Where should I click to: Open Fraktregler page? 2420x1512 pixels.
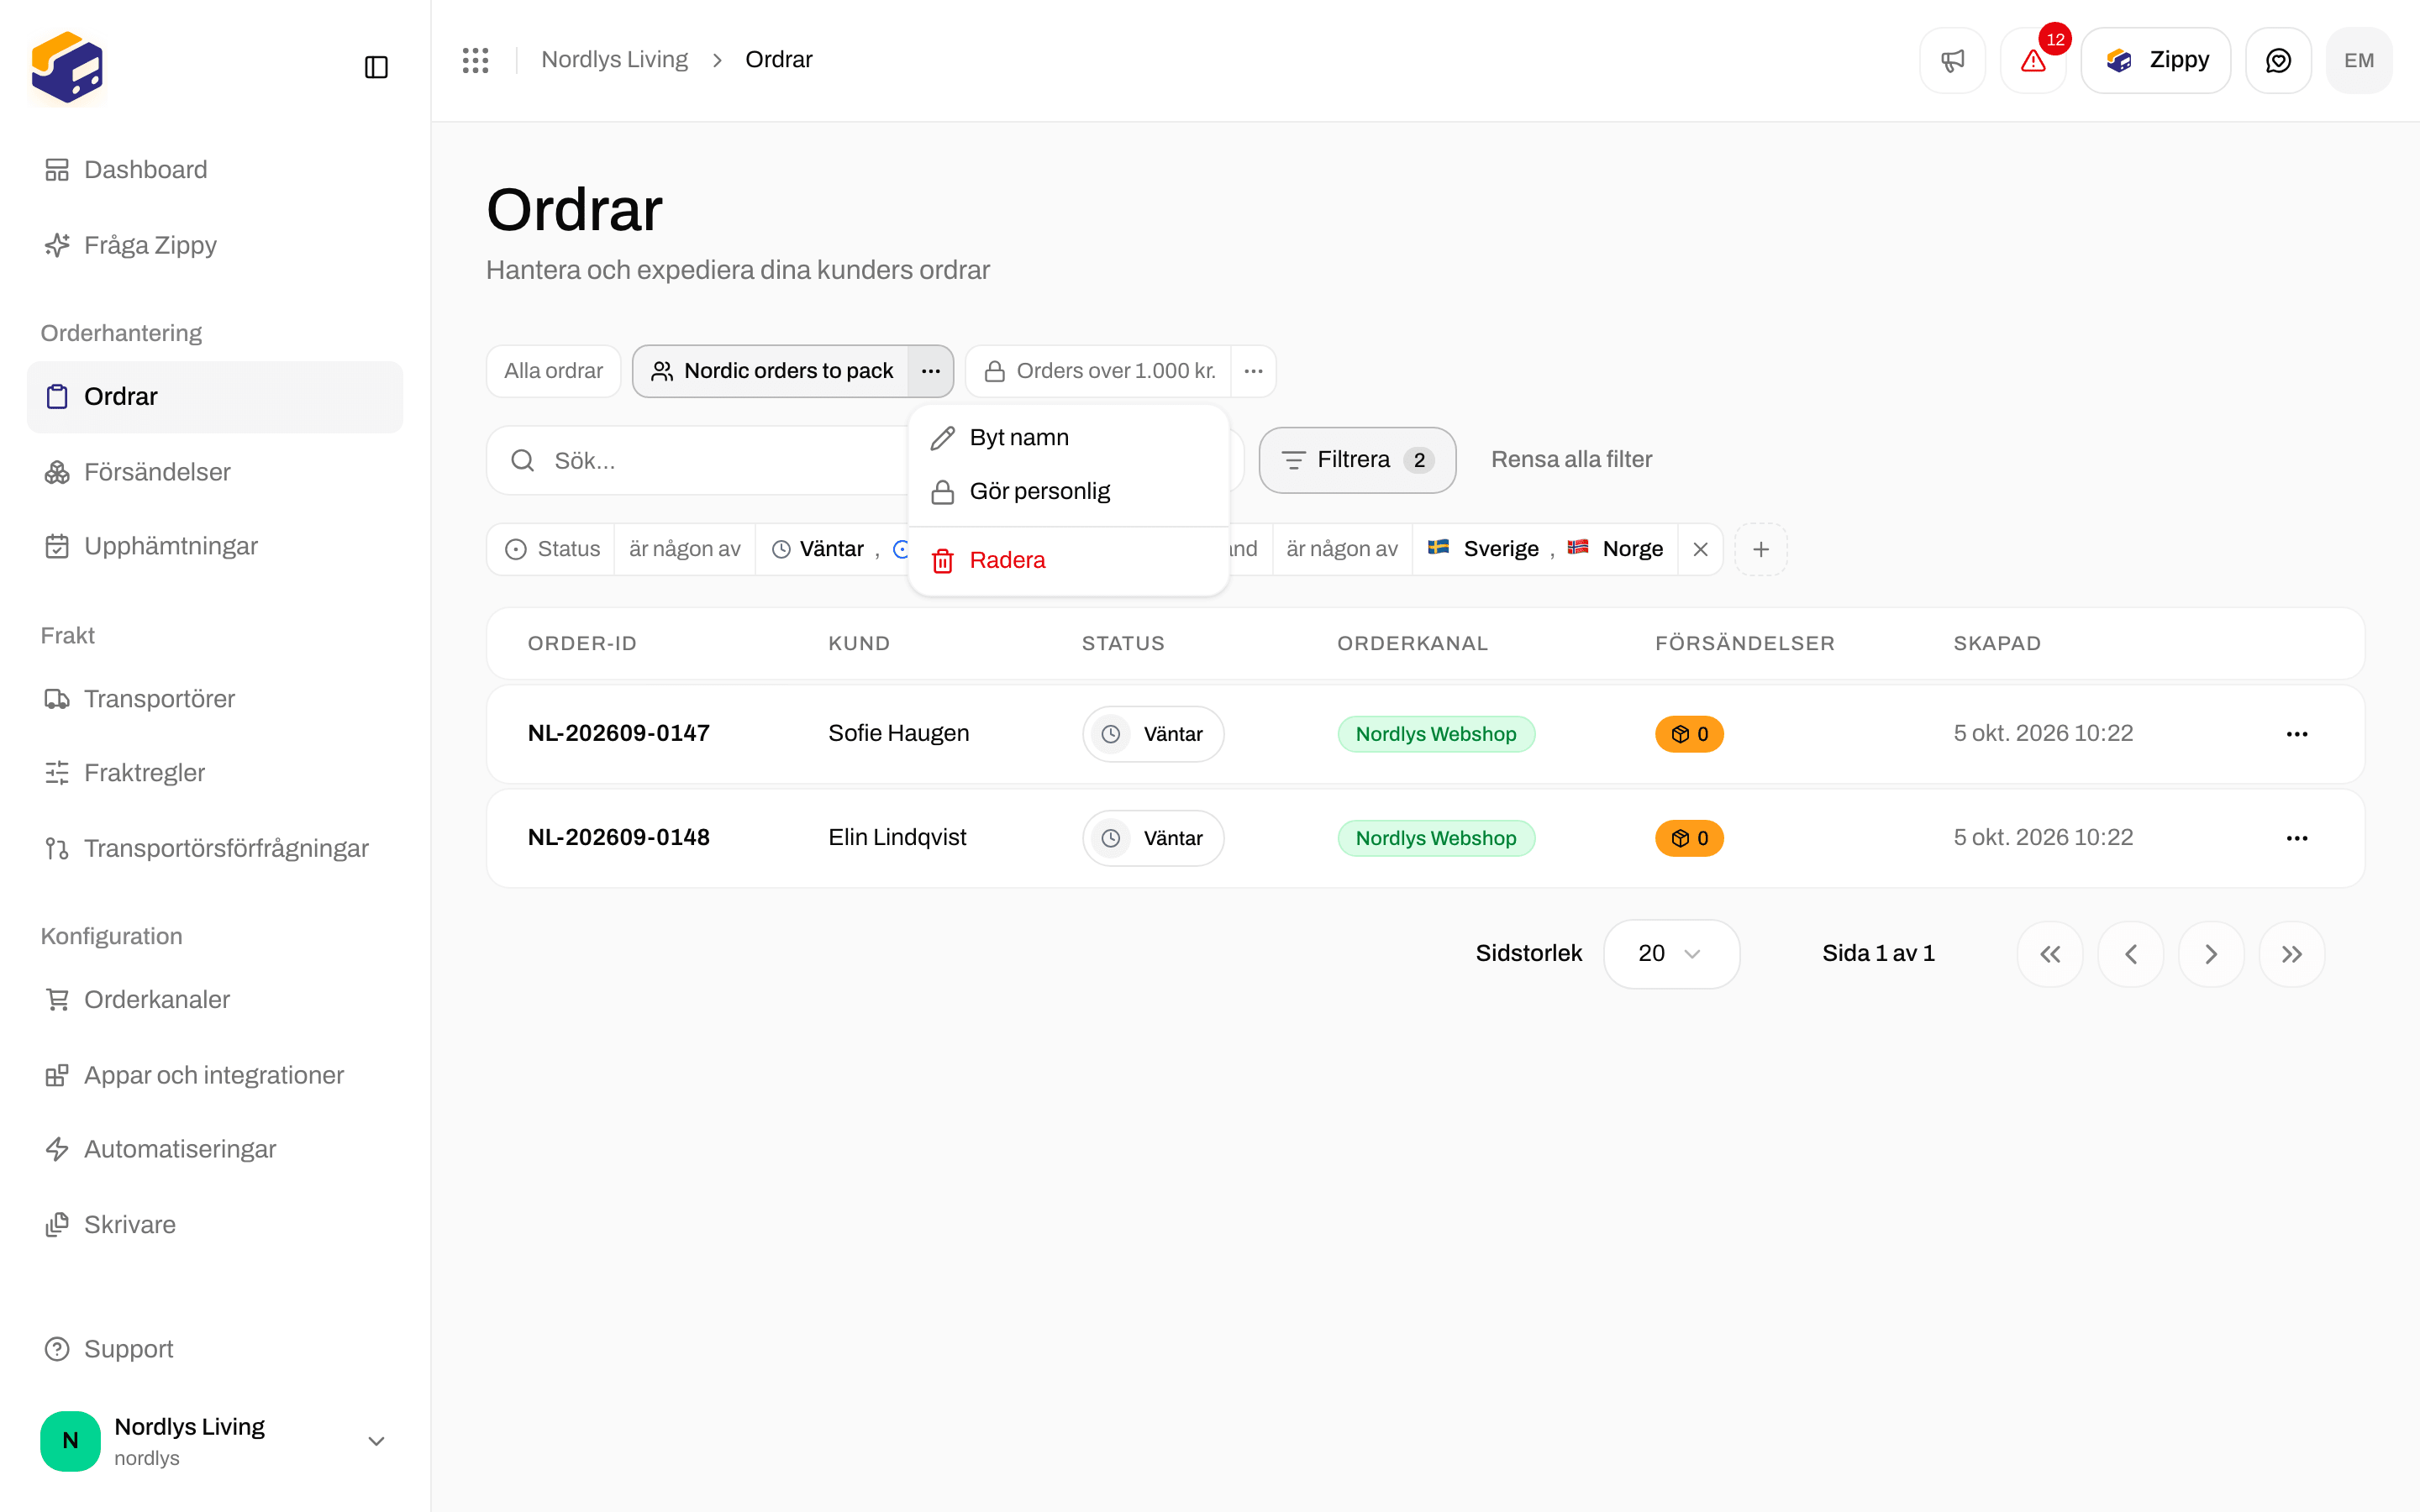215,773
